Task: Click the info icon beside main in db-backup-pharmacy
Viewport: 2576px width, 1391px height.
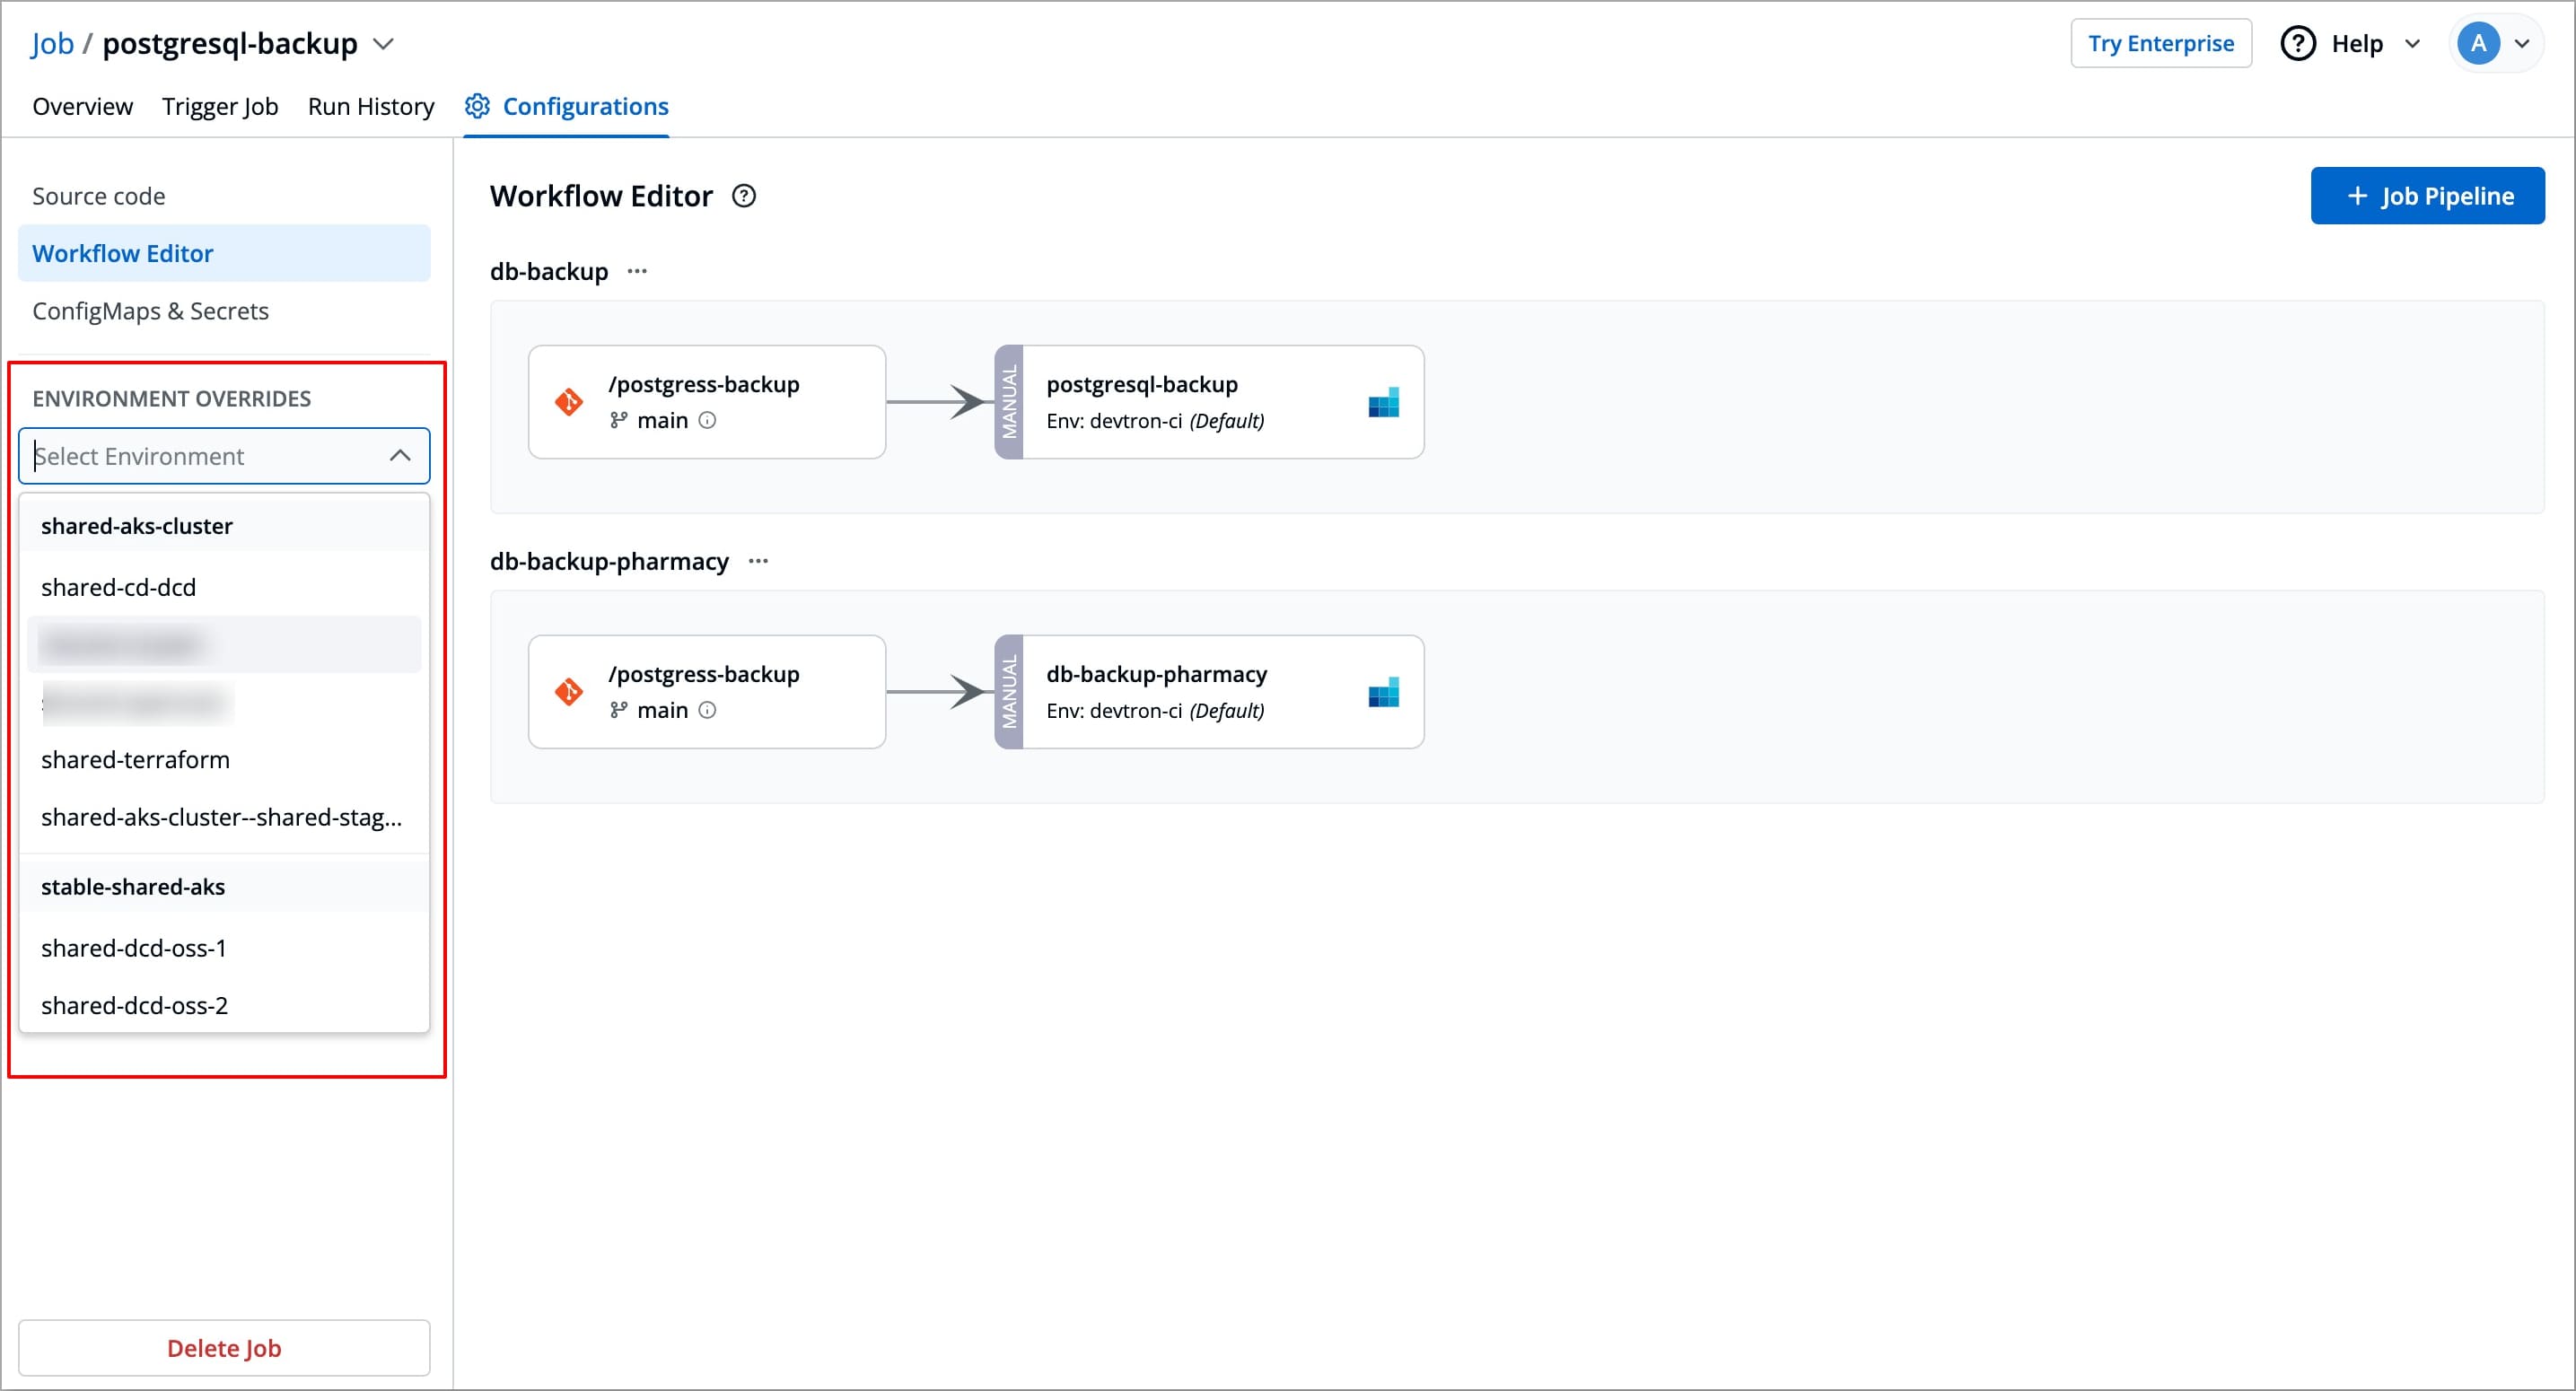Action: pos(707,710)
